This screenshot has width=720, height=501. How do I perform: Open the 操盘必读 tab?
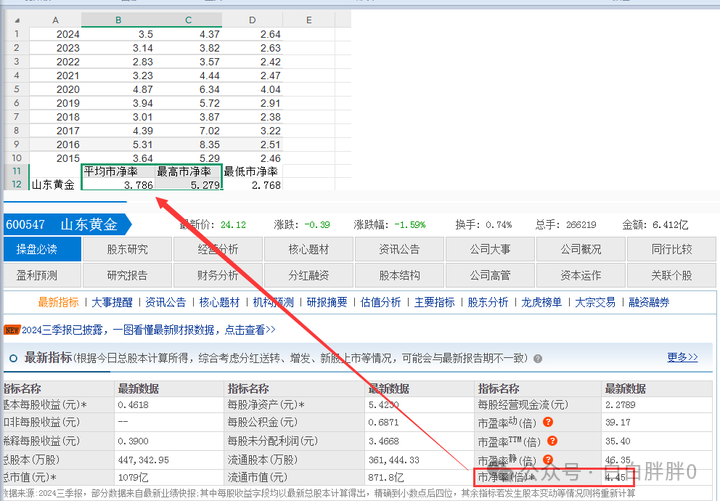[x=42, y=249]
